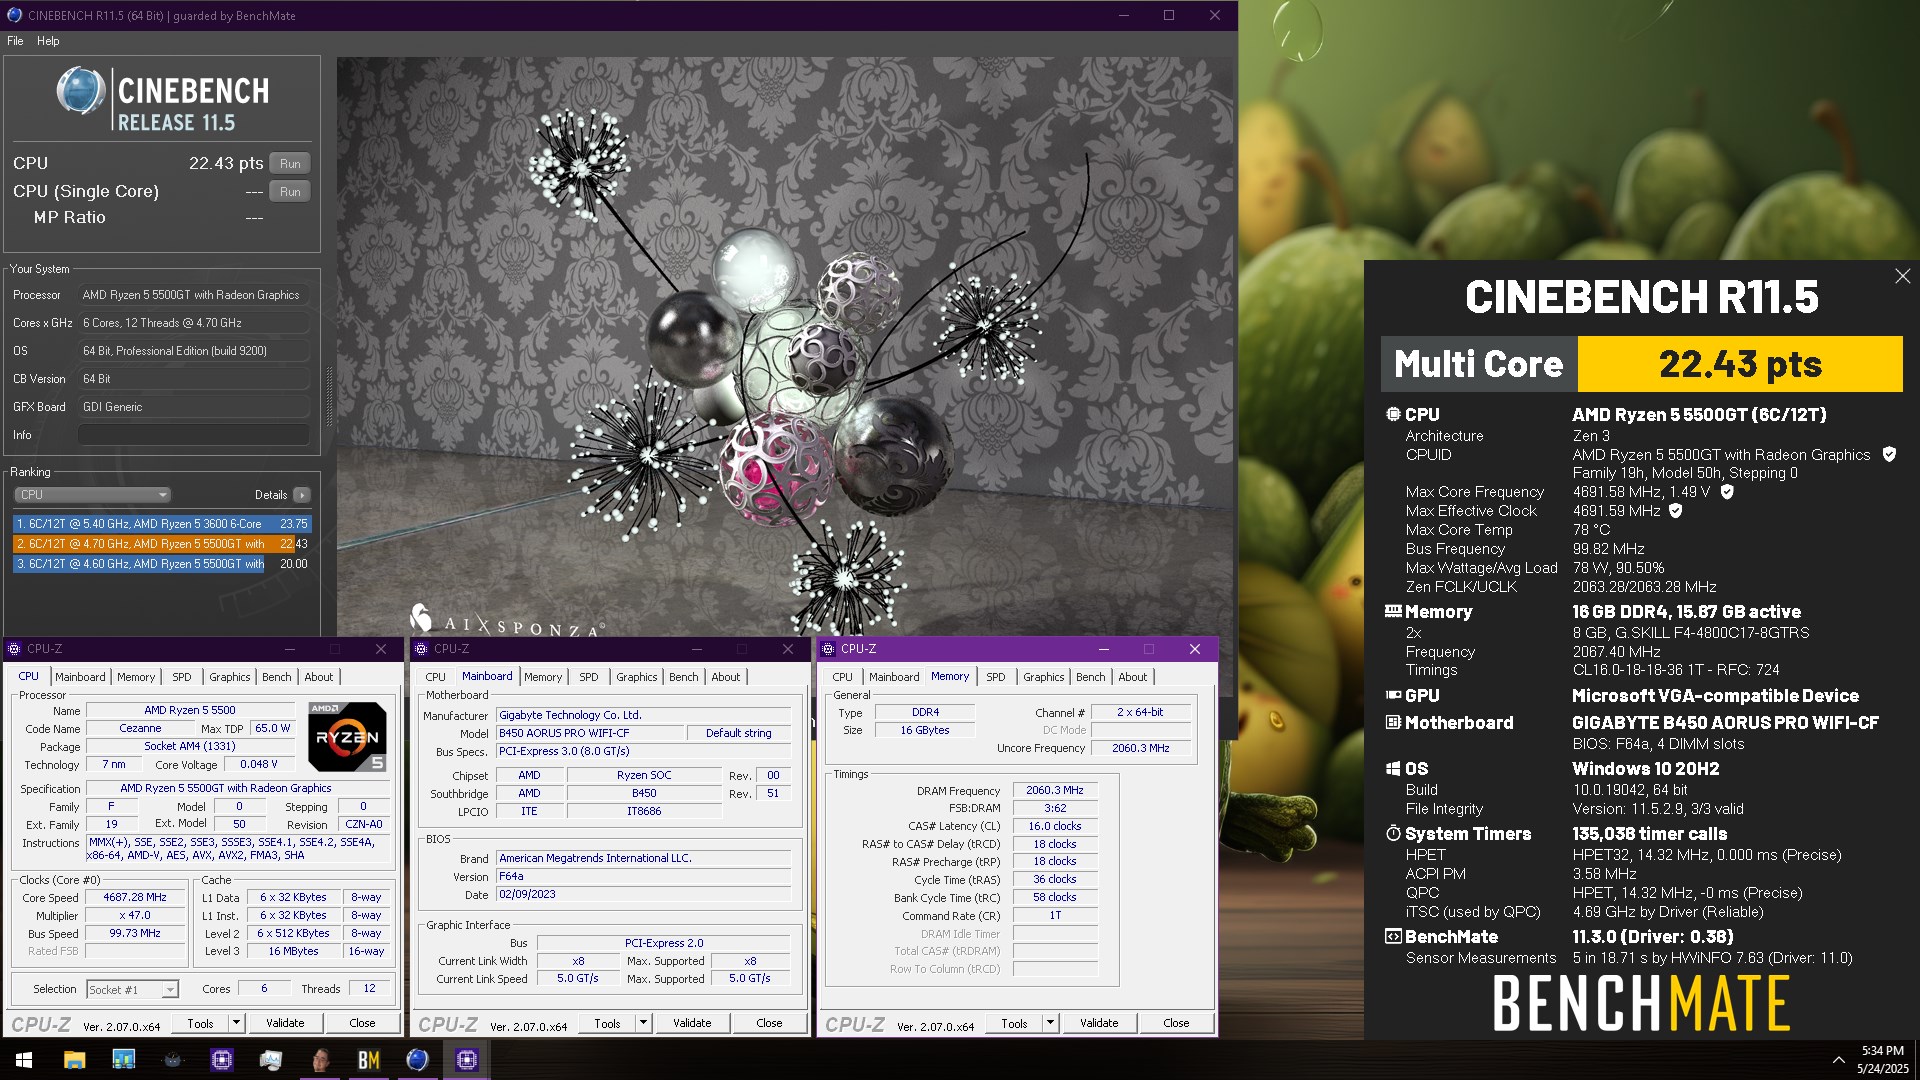Click the Ryzen 5 logo in CPU-Z

347,737
